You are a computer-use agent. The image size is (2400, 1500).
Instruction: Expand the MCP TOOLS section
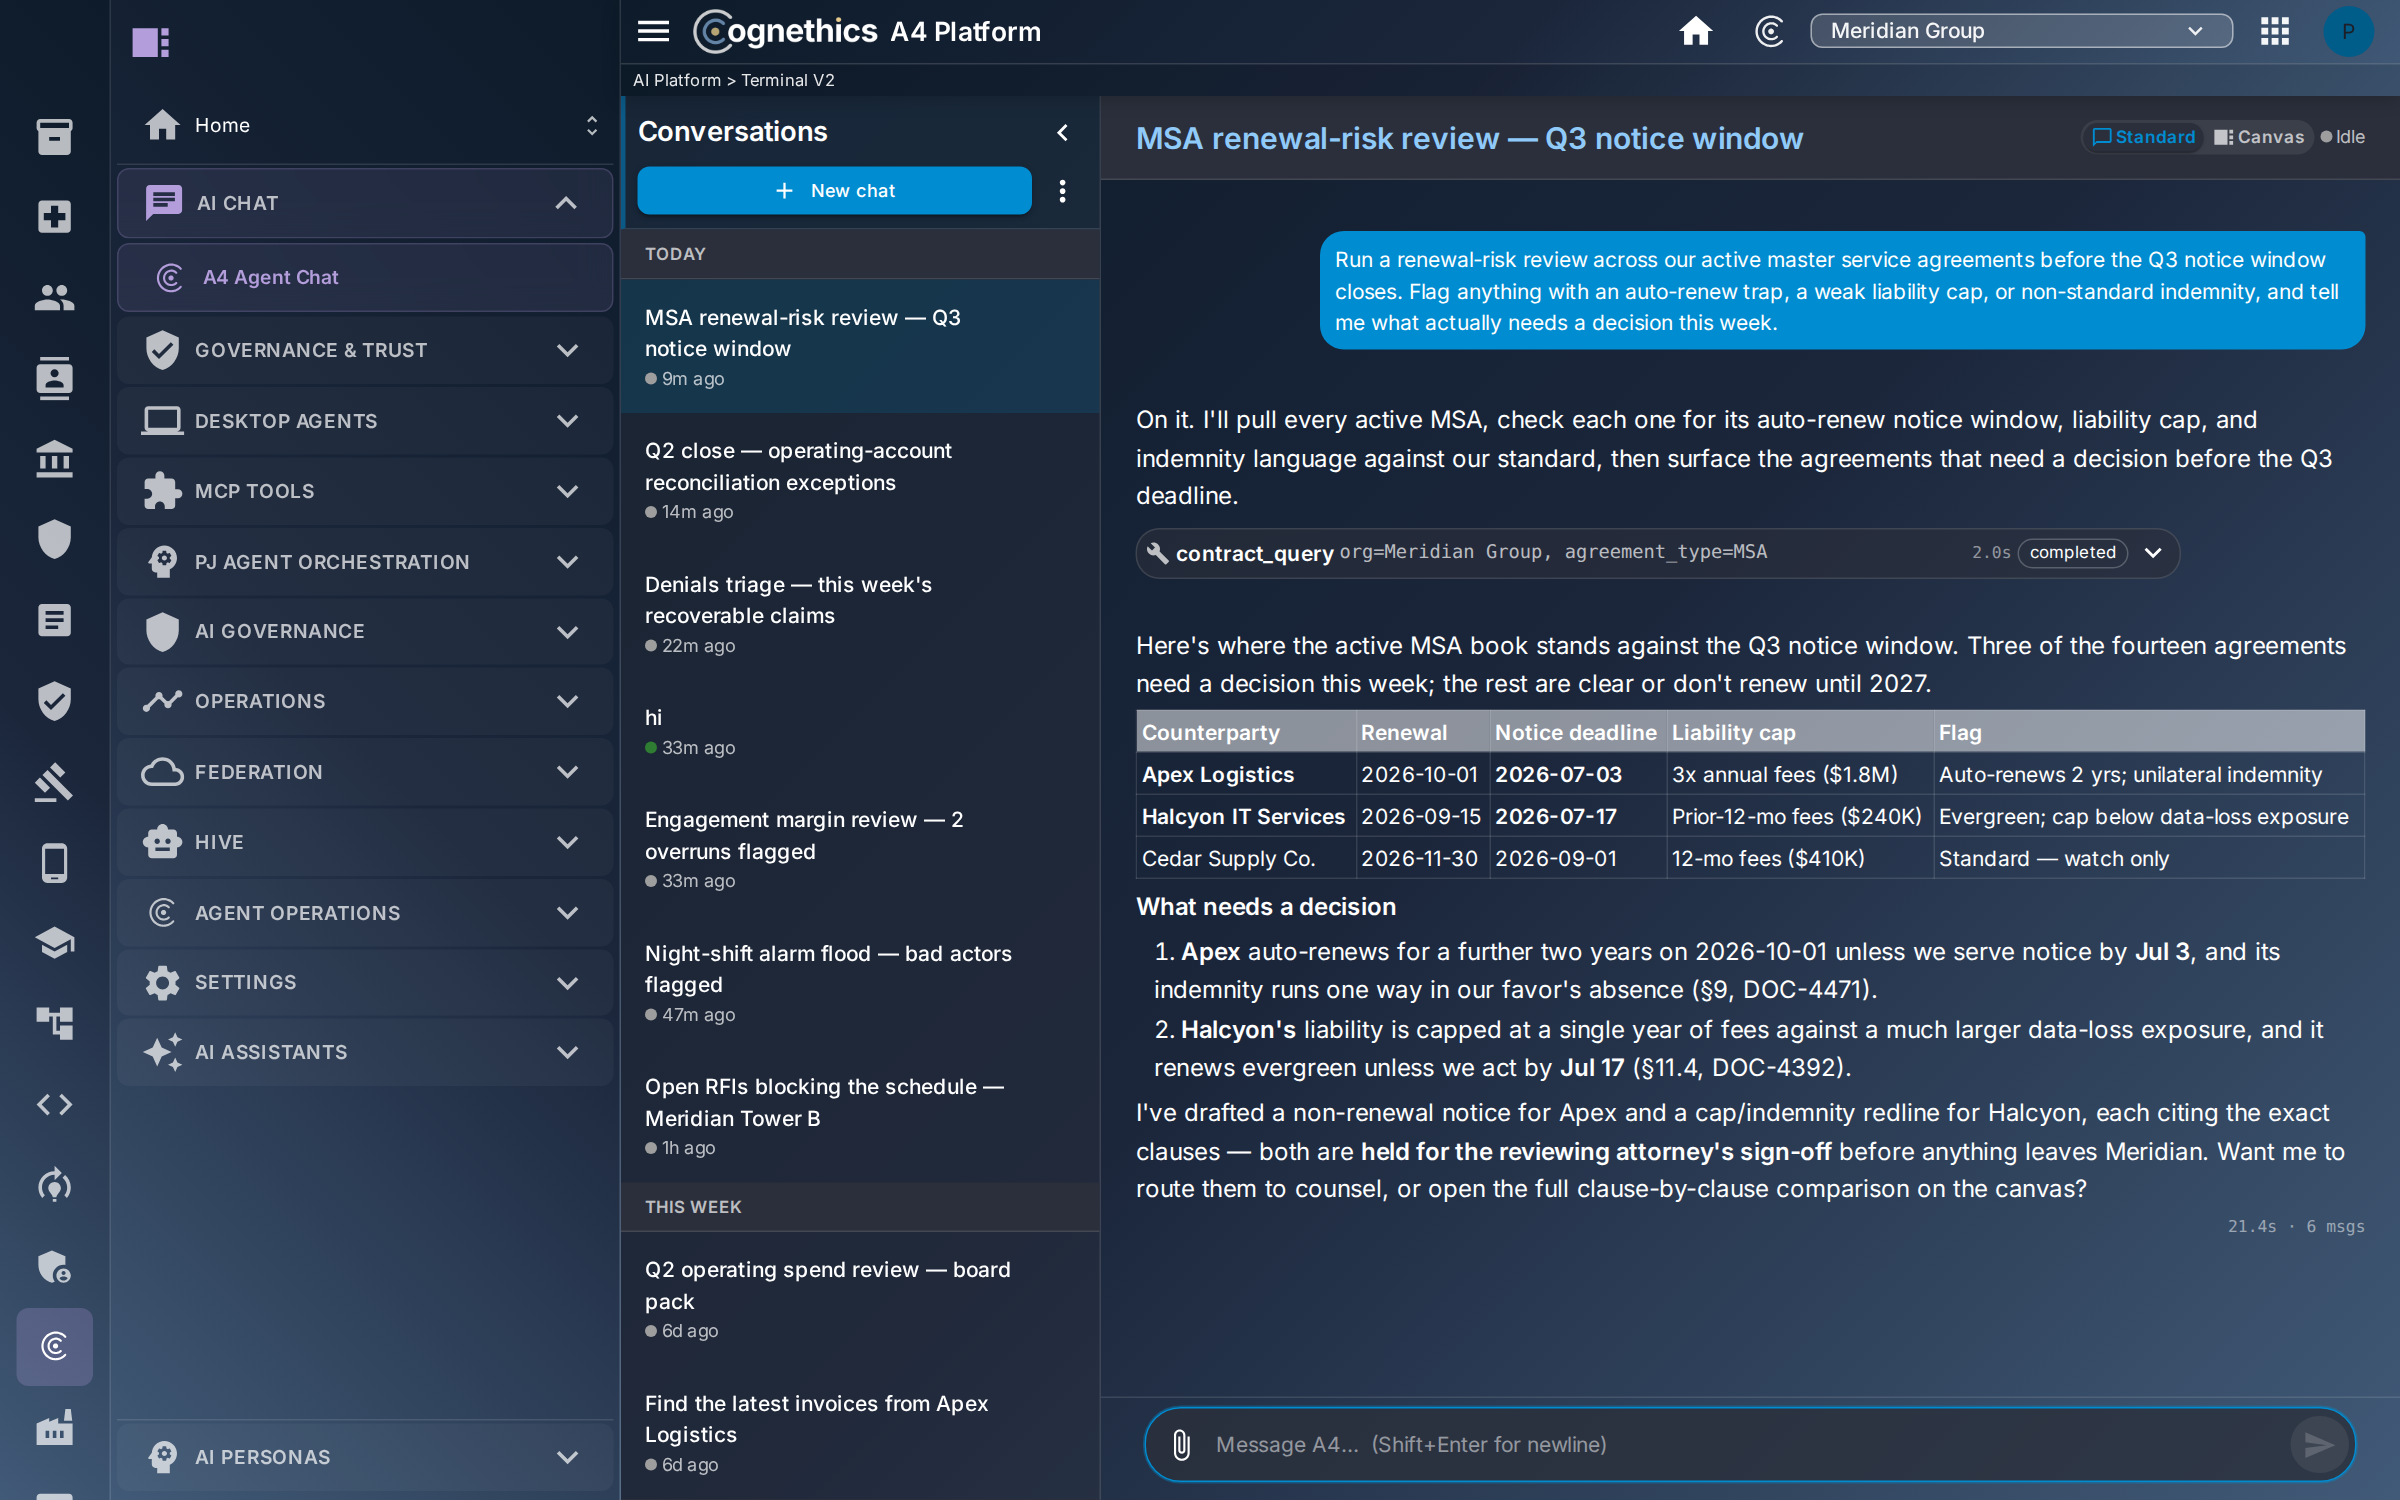click(365, 491)
